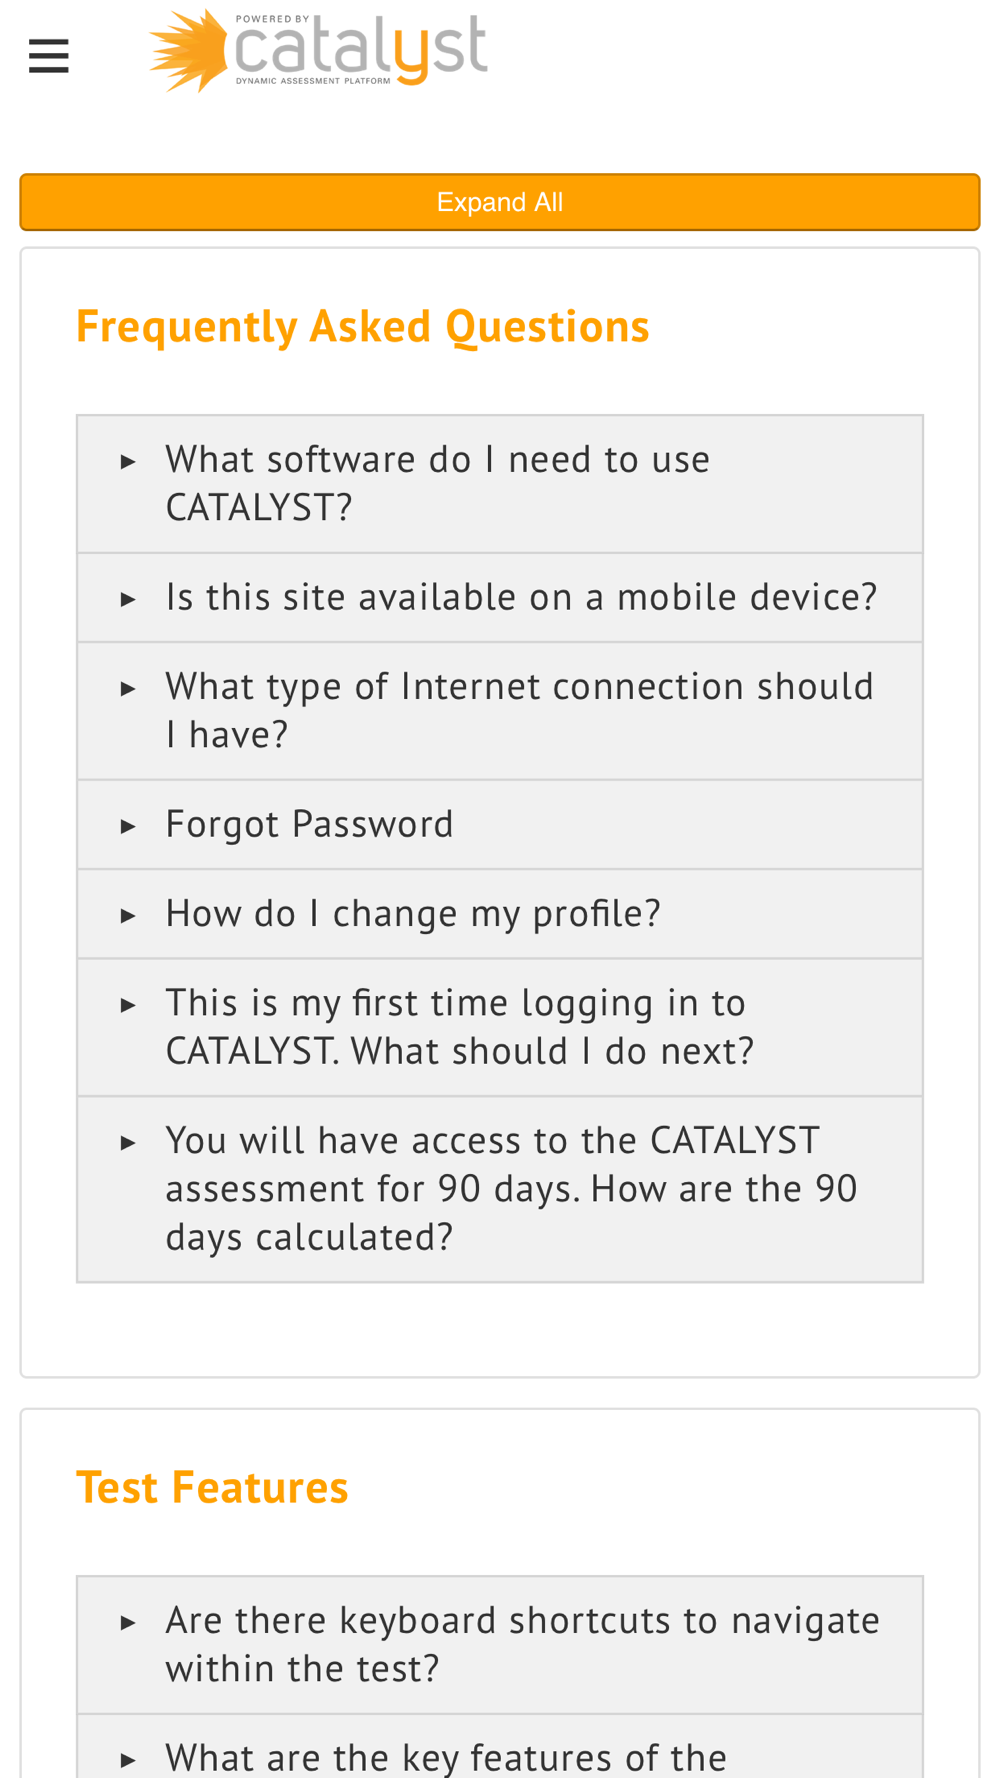The image size is (1000, 1778).
Task: Click the arrow beside mobile device question
Action: [128, 599]
